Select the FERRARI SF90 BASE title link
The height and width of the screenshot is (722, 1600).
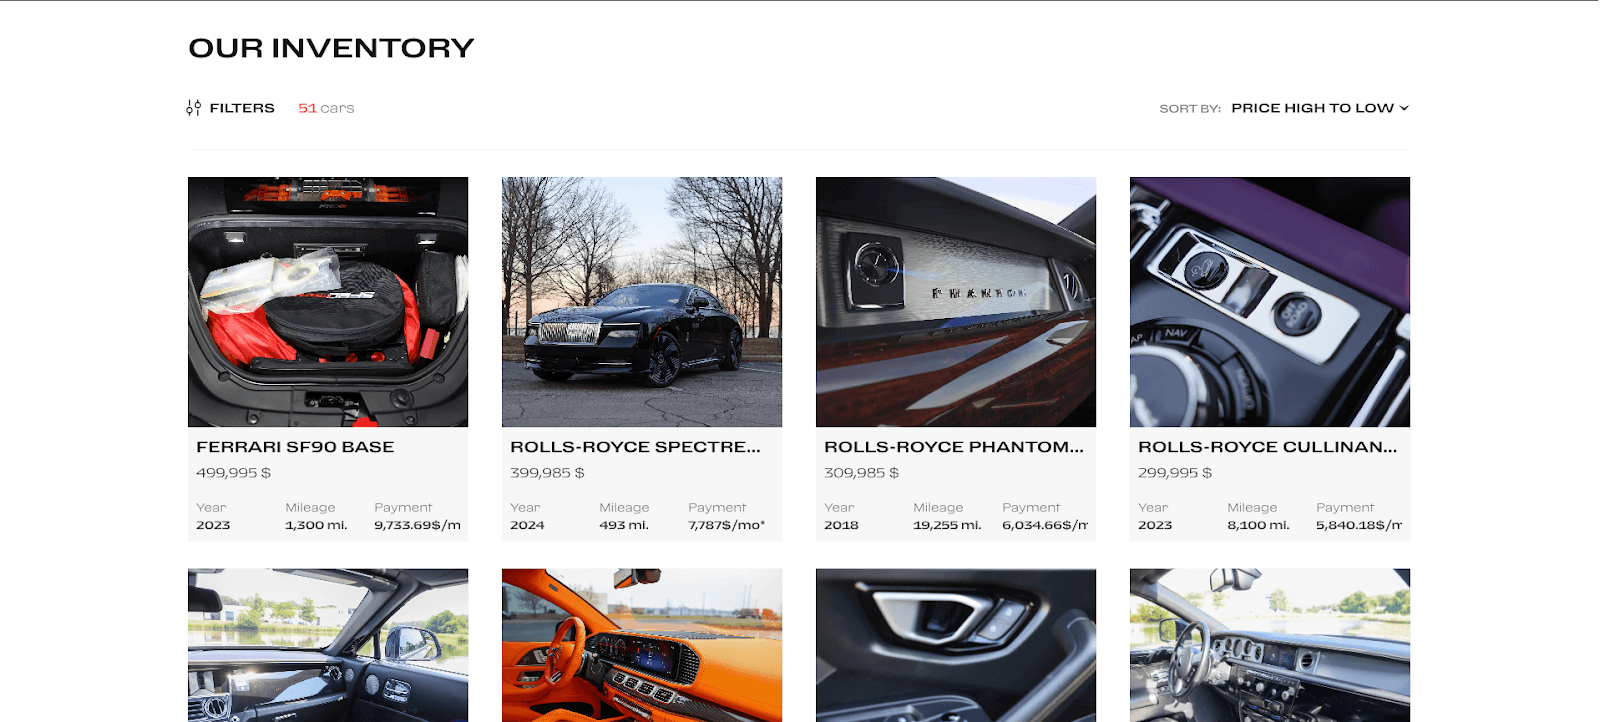295,447
